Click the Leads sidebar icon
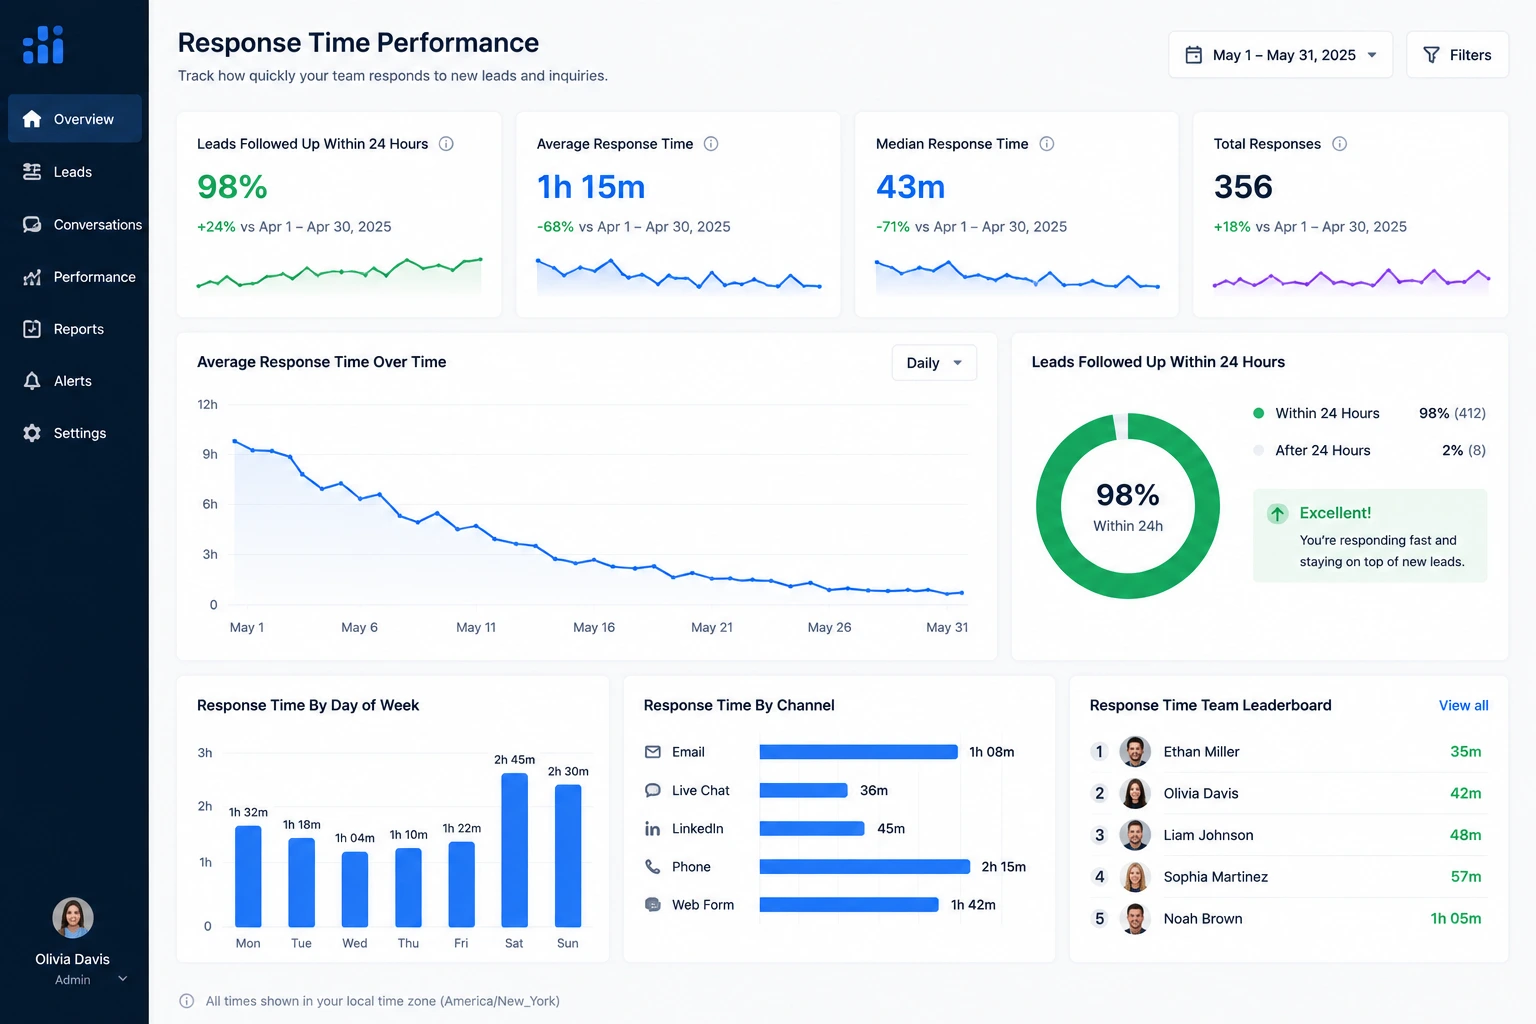This screenshot has height=1024, width=1536. tap(32, 172)
